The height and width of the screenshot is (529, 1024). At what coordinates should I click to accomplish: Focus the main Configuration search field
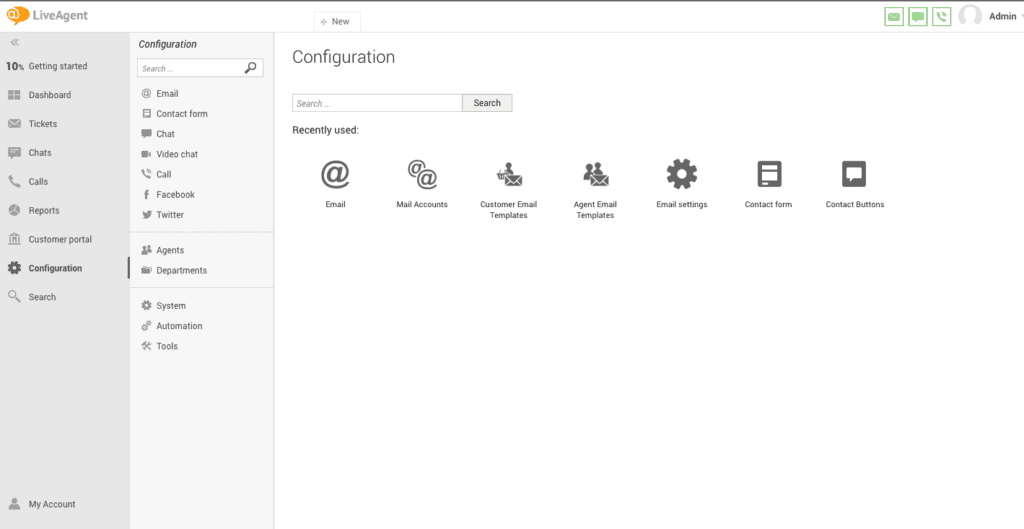pyautogui.click(x=377, y=103)
